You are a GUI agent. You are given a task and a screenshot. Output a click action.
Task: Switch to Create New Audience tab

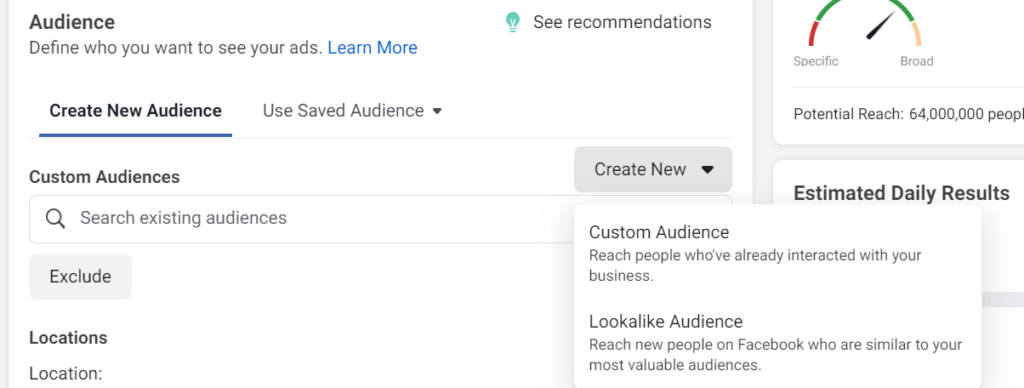point(136,111)
